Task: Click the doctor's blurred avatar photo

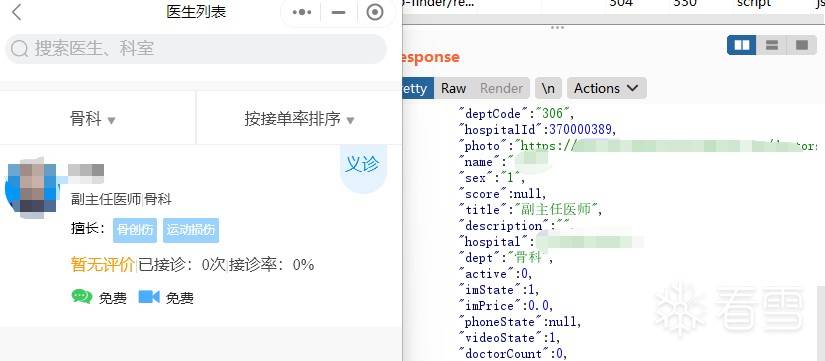Action: click(31, 187)
